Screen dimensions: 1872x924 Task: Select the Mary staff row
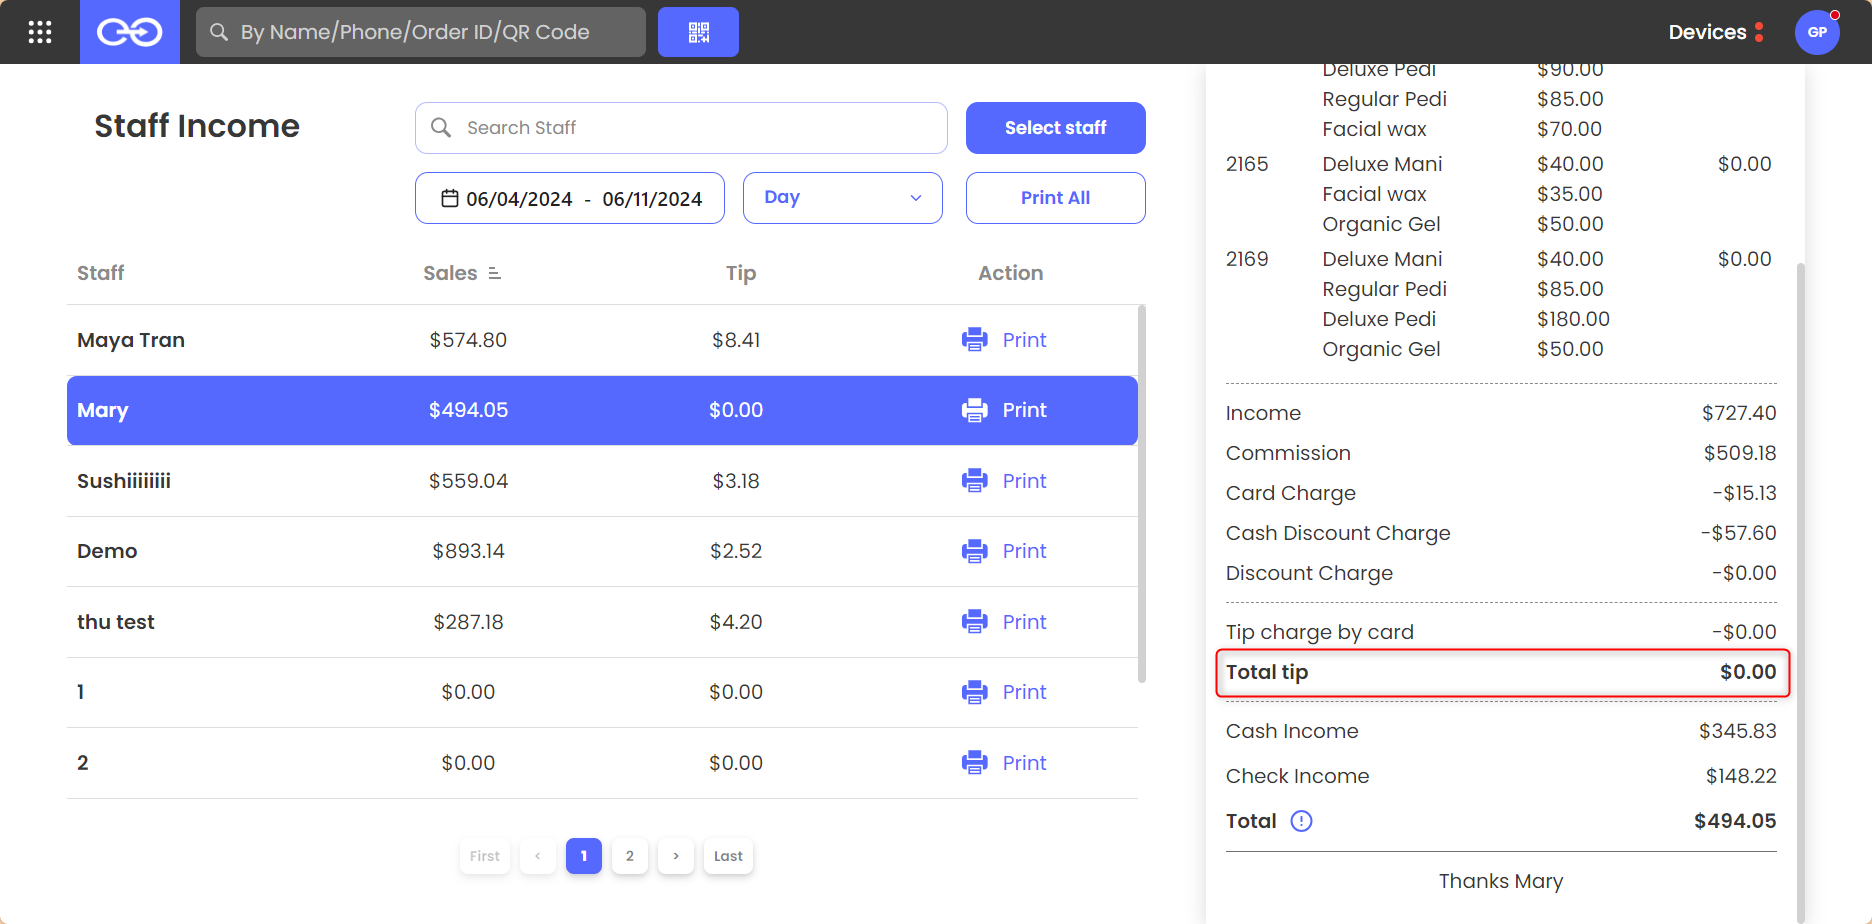[x=602, y=410]
